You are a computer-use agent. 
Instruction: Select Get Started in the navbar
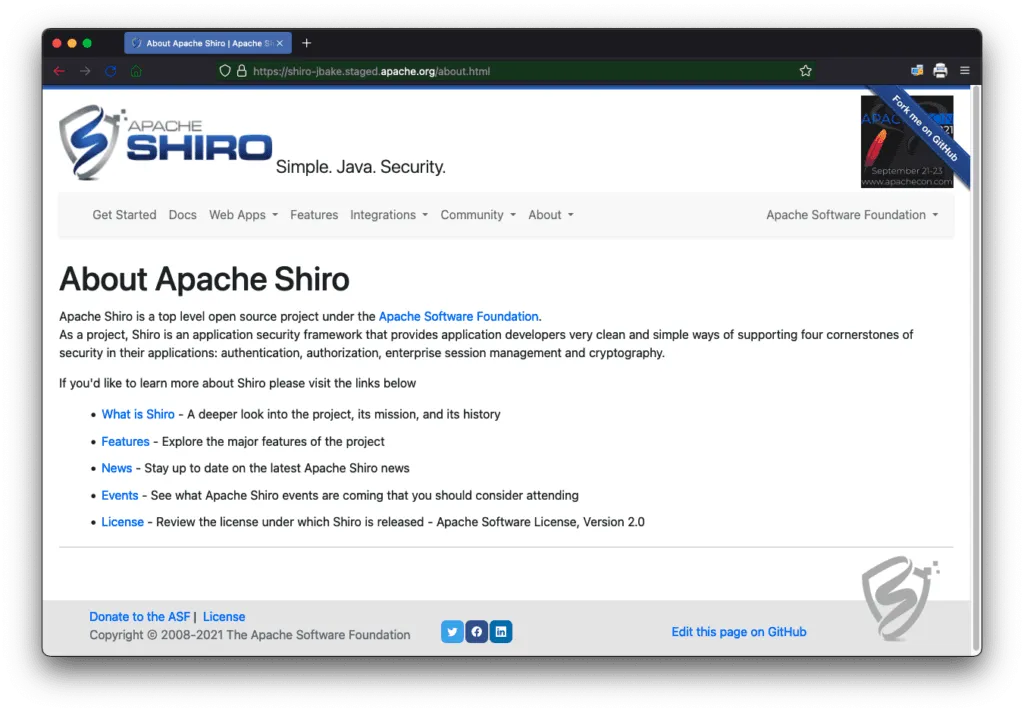point(124,215)
